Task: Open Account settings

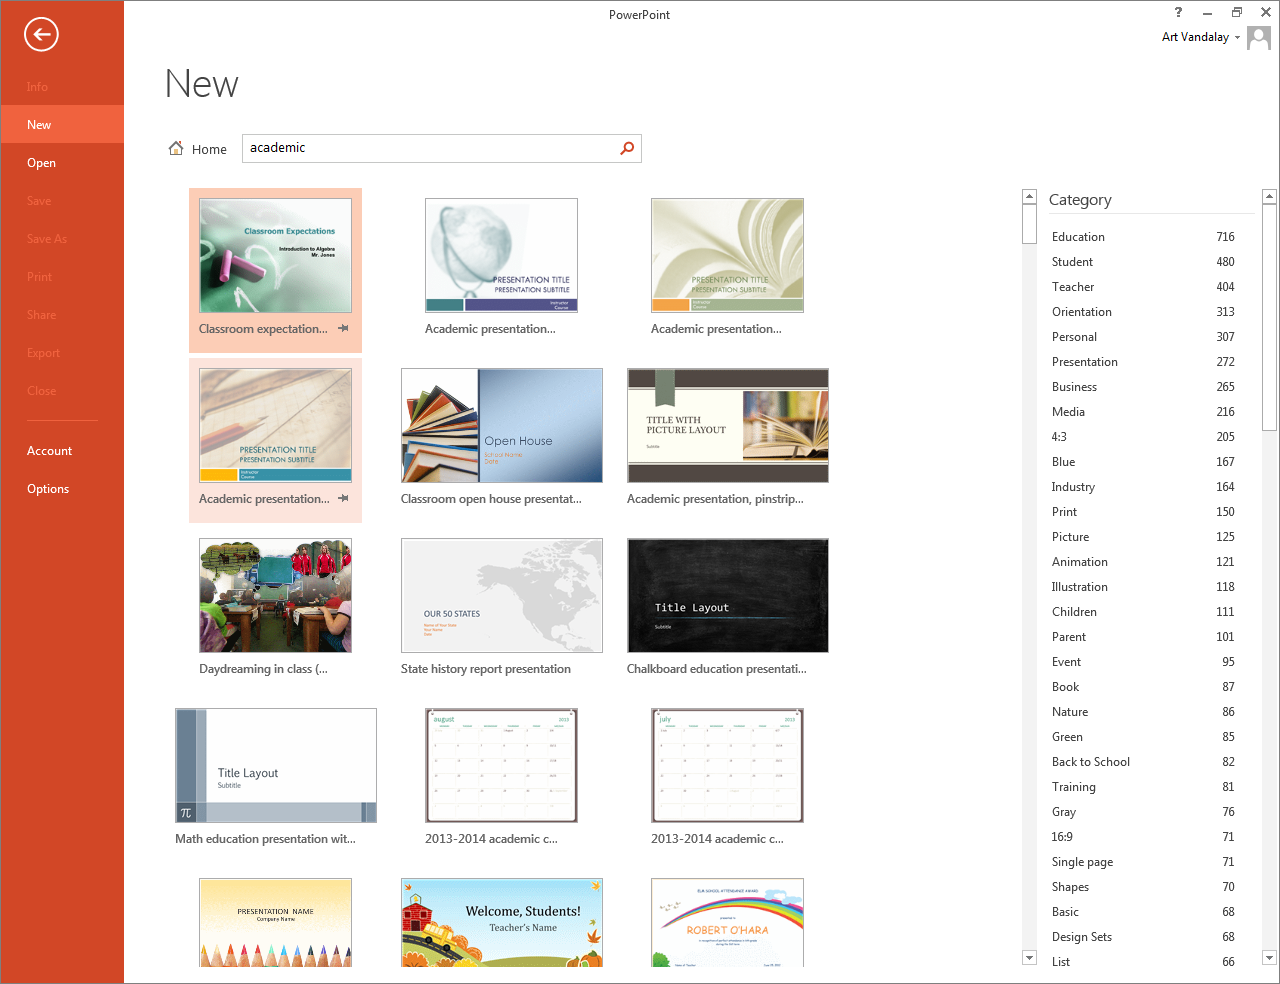Action: pyautogui.click(x=62, y=451)
